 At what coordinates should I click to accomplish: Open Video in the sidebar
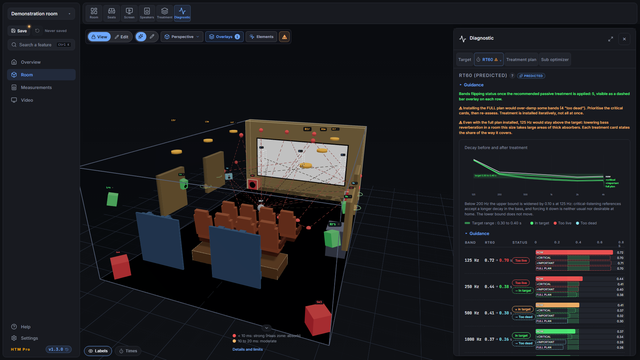point(41,100)
